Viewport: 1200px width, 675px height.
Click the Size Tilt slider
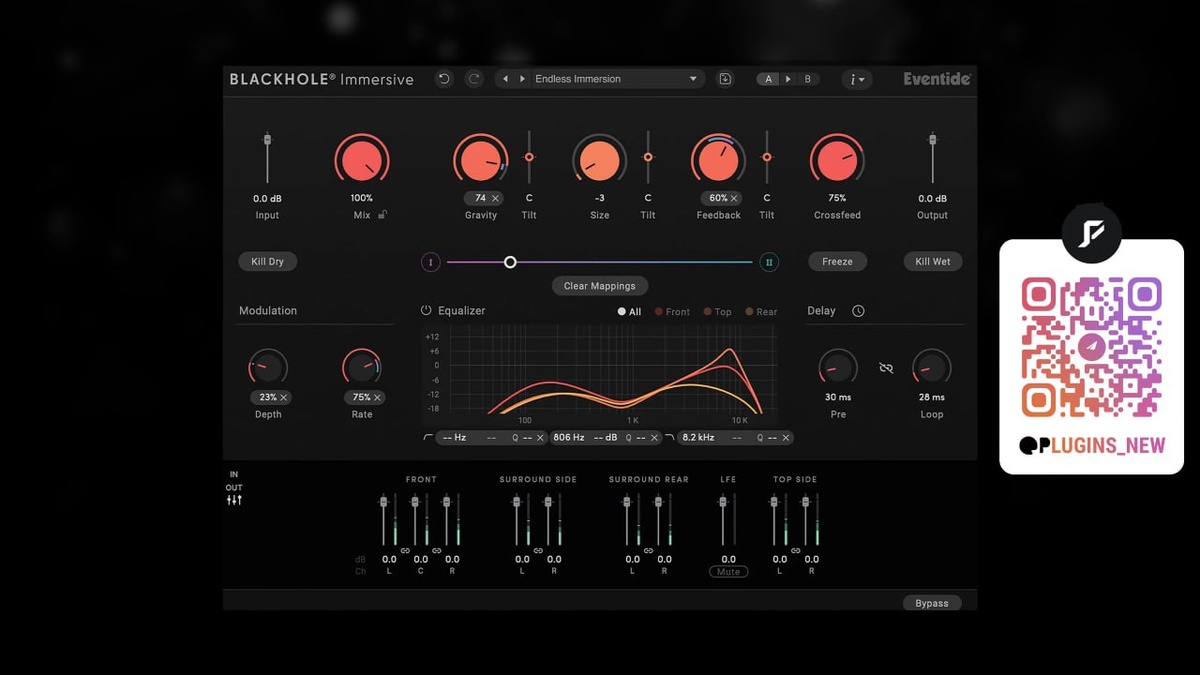click(x=648, y=157)
